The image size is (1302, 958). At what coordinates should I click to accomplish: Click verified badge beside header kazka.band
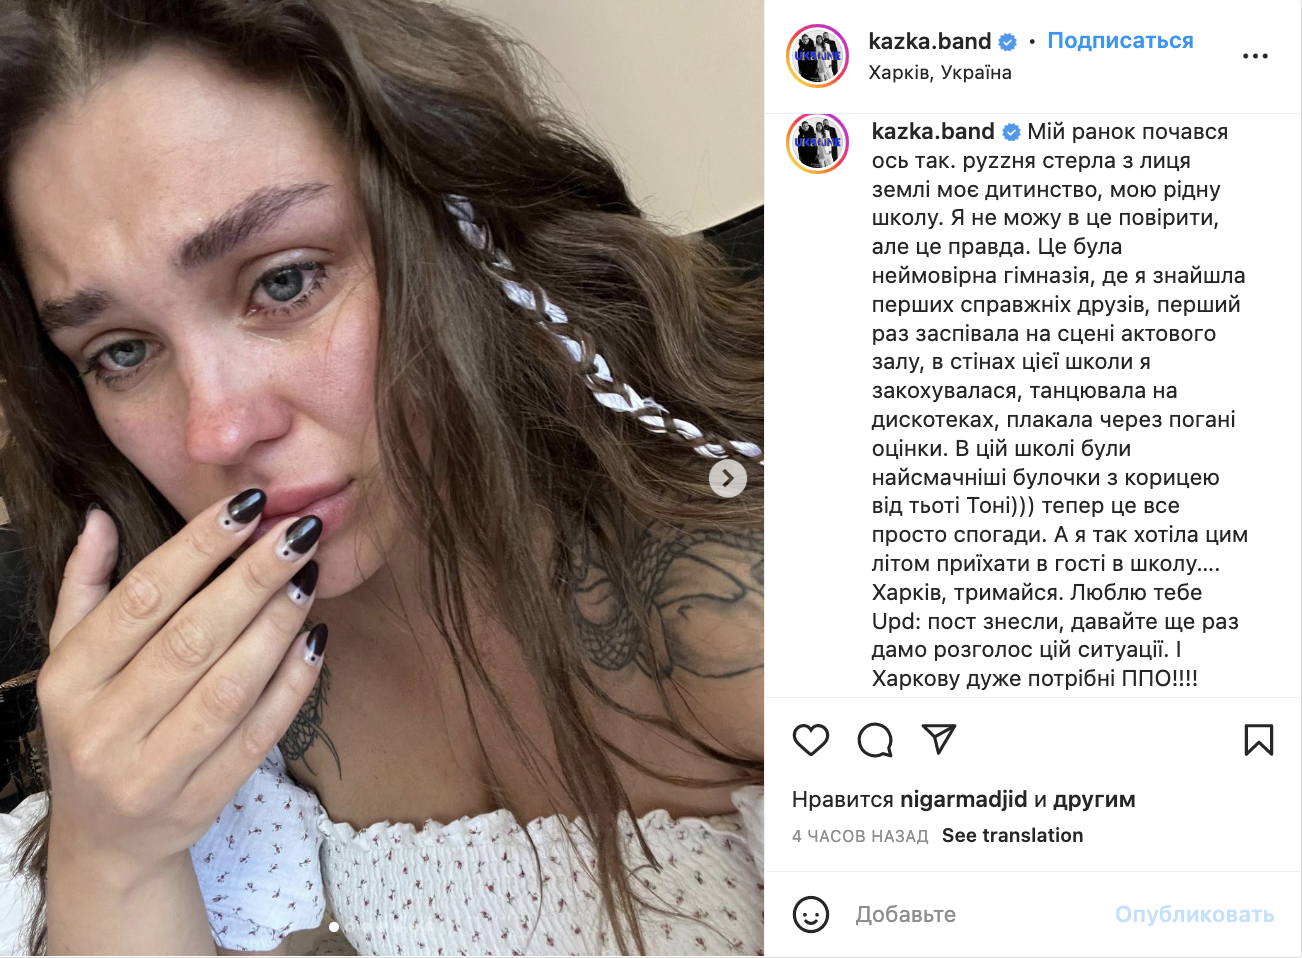[x=1008, y=42]
